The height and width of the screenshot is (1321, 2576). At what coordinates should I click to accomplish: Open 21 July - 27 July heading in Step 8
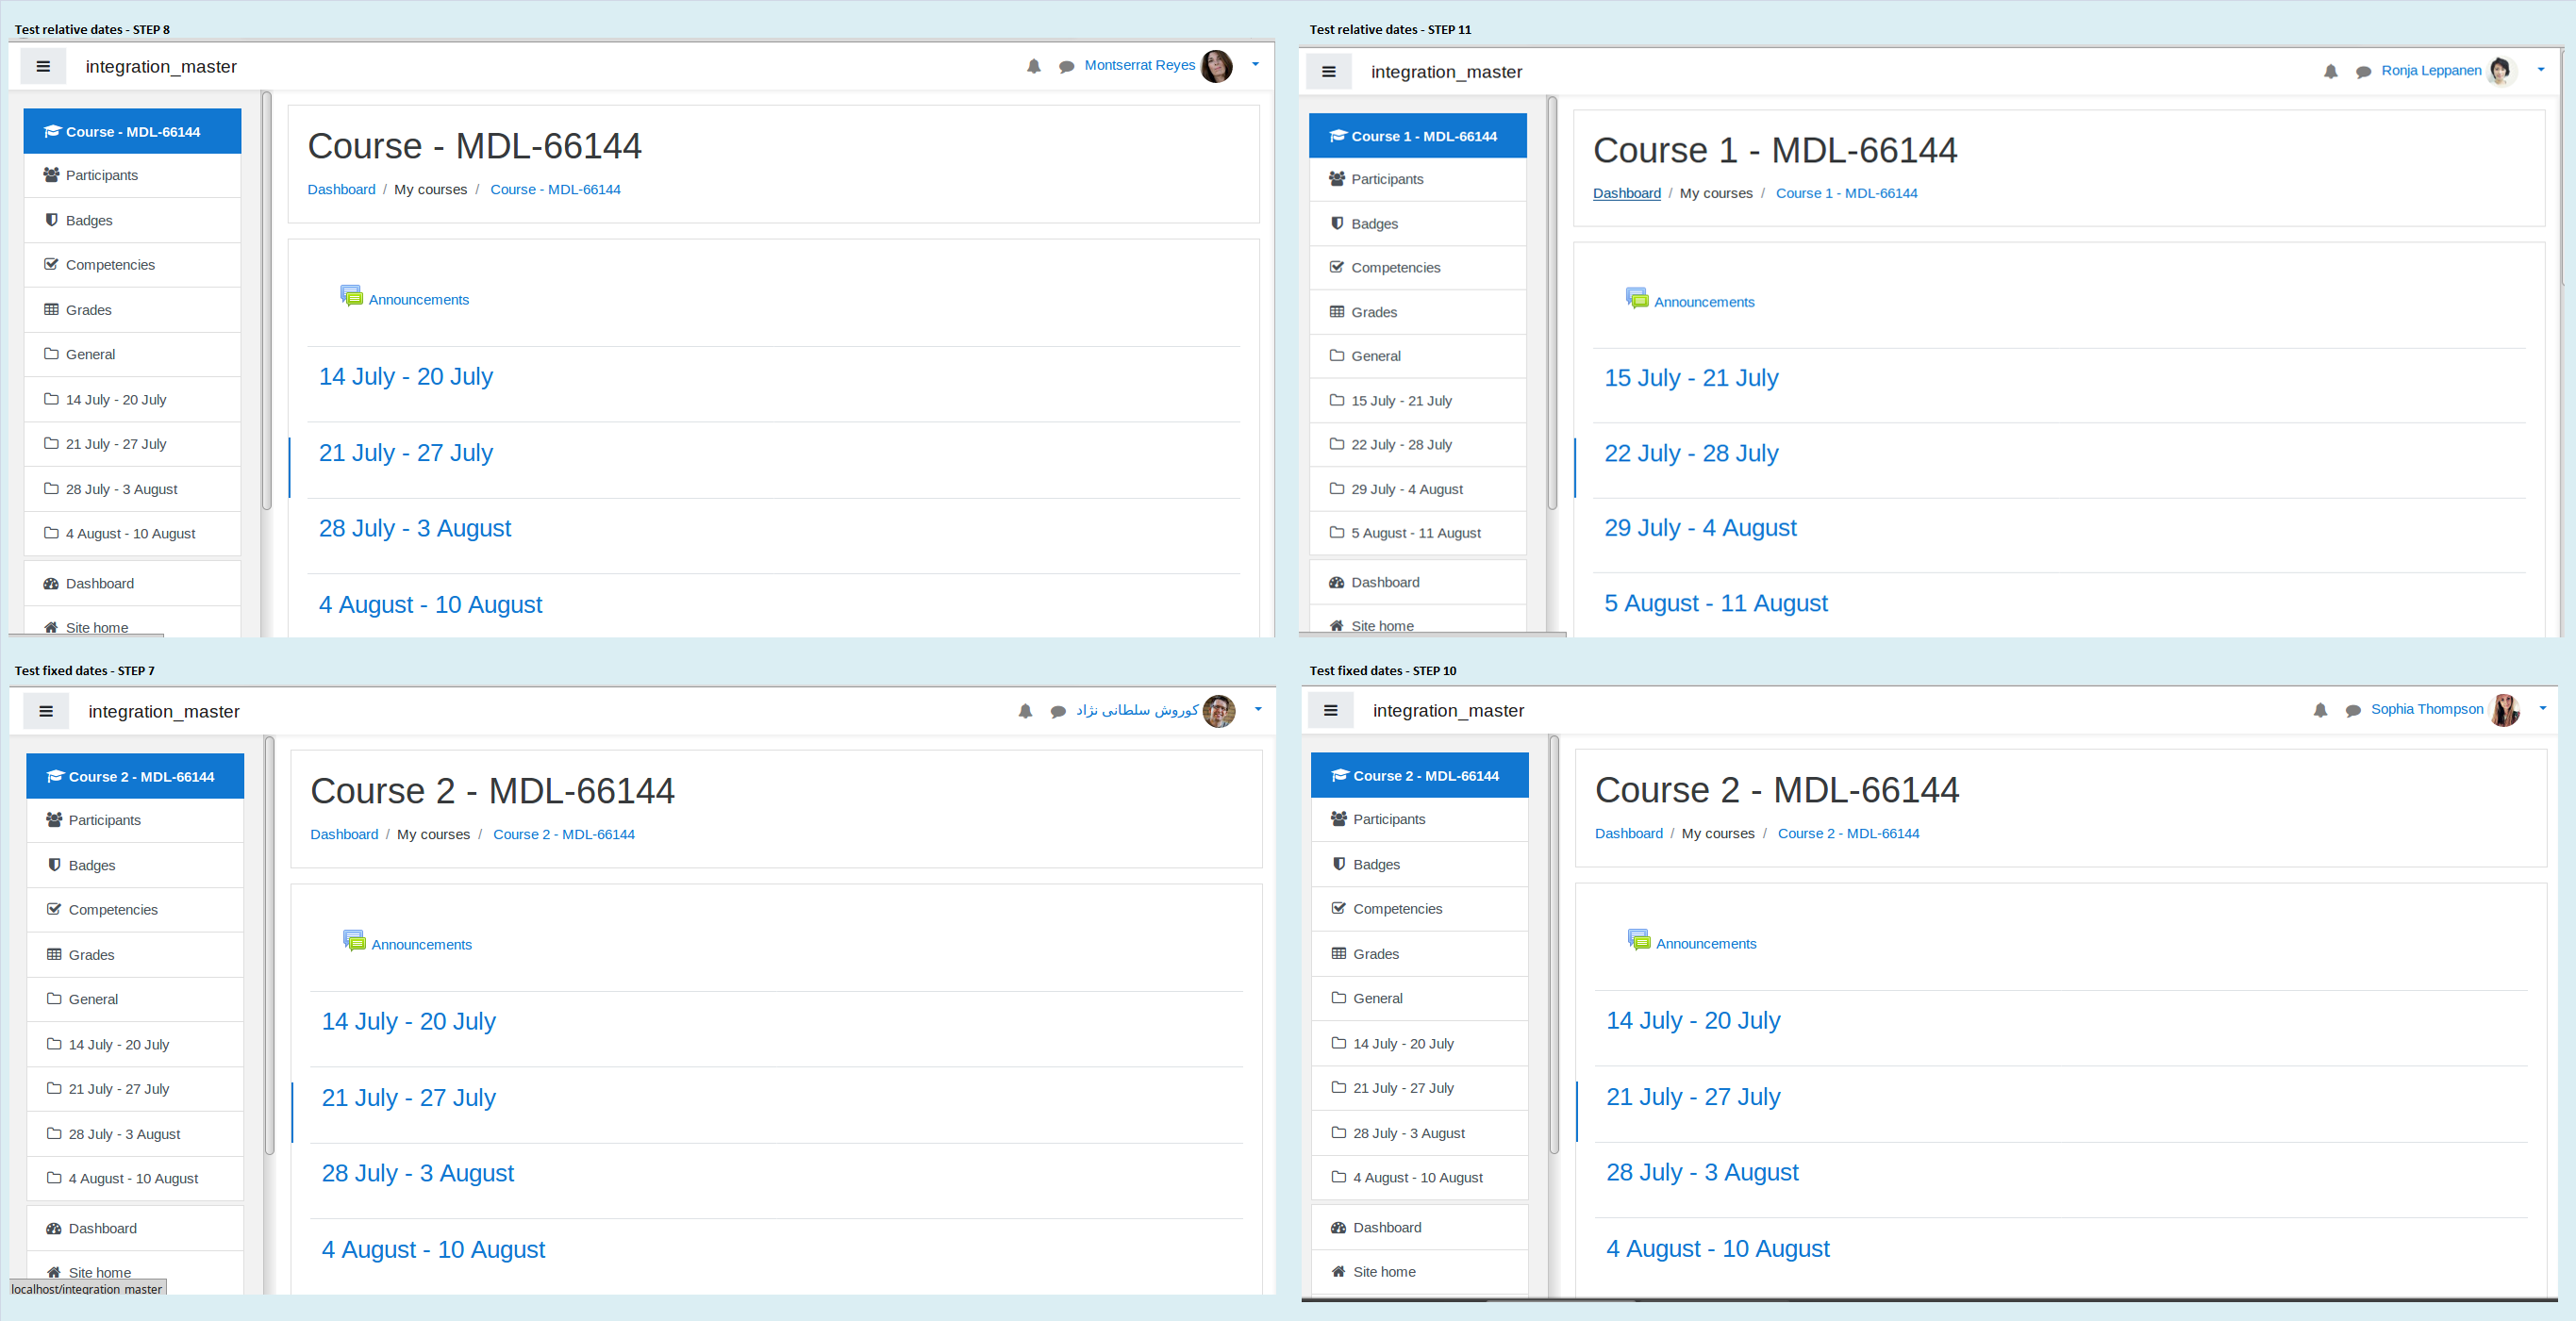pos(406,453)
